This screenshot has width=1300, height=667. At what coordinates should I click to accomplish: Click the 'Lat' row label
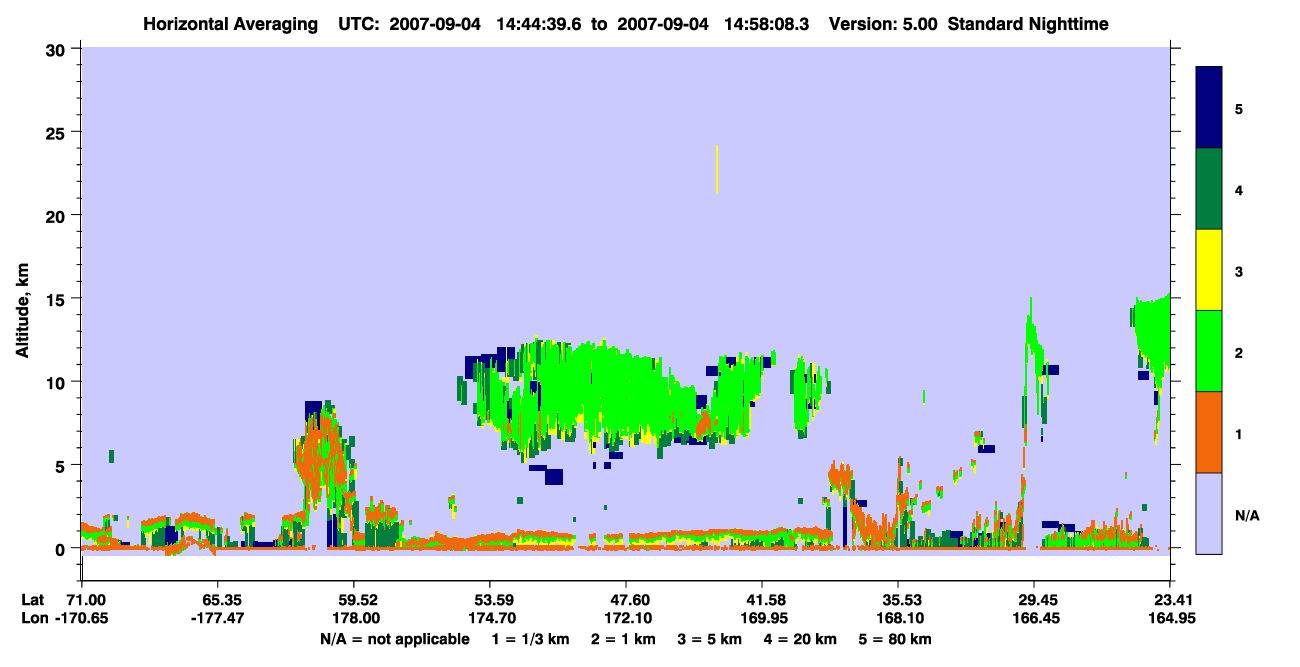33,600
